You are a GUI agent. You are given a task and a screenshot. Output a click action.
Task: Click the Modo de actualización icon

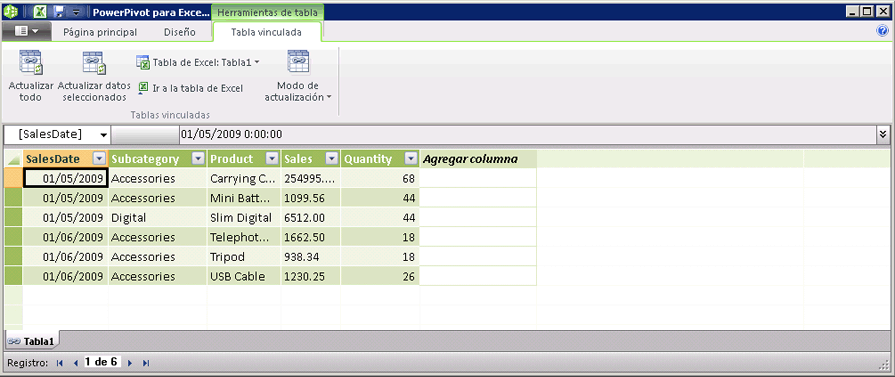(298, 62)
